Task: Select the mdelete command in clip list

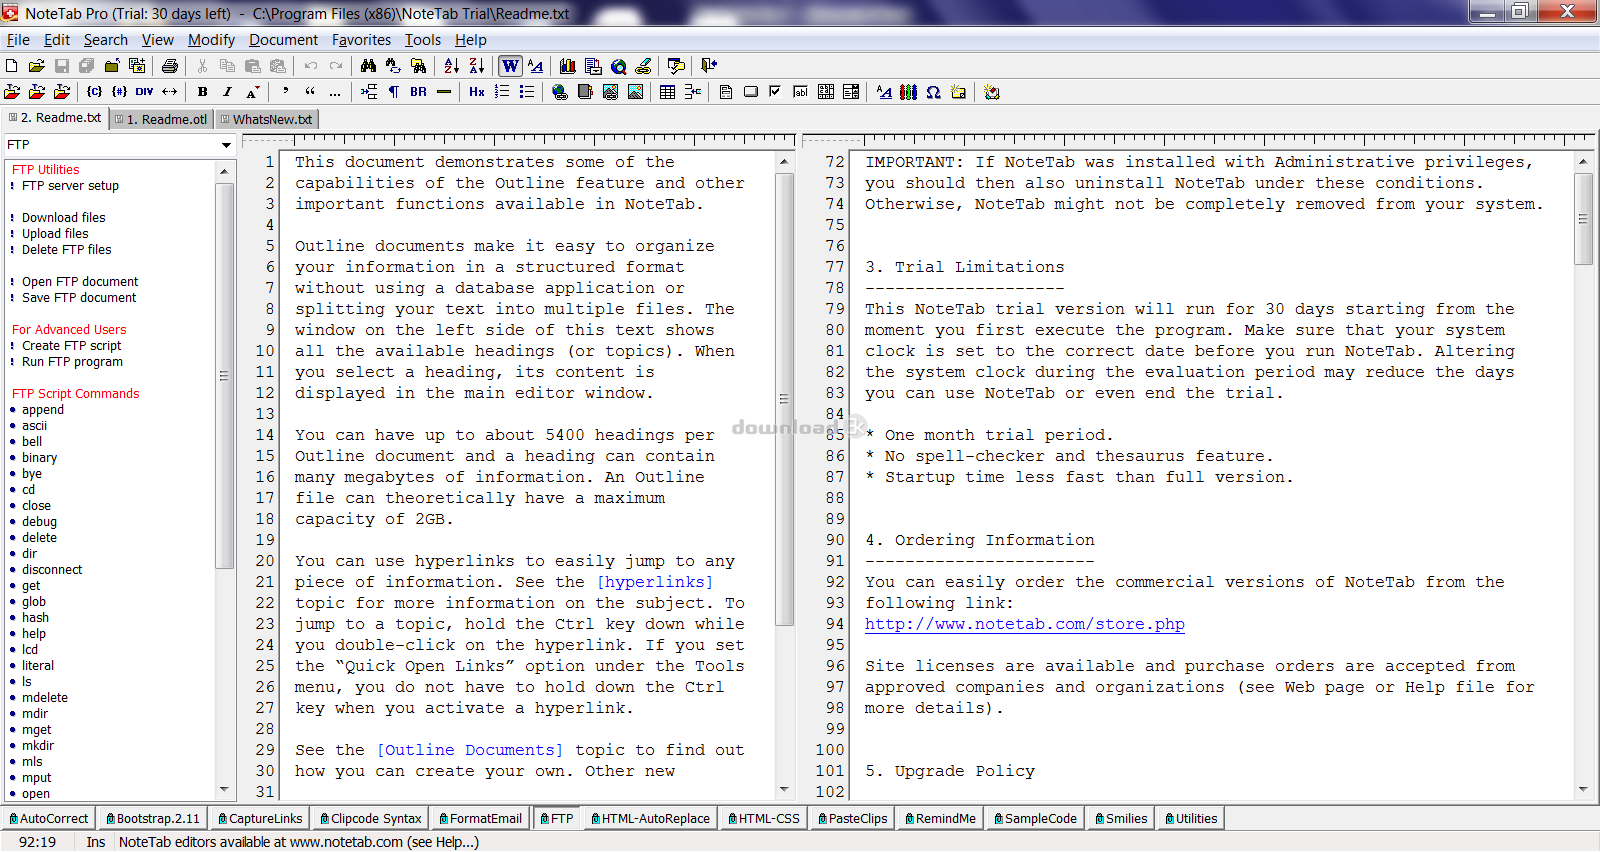Action: pos(45,698)
